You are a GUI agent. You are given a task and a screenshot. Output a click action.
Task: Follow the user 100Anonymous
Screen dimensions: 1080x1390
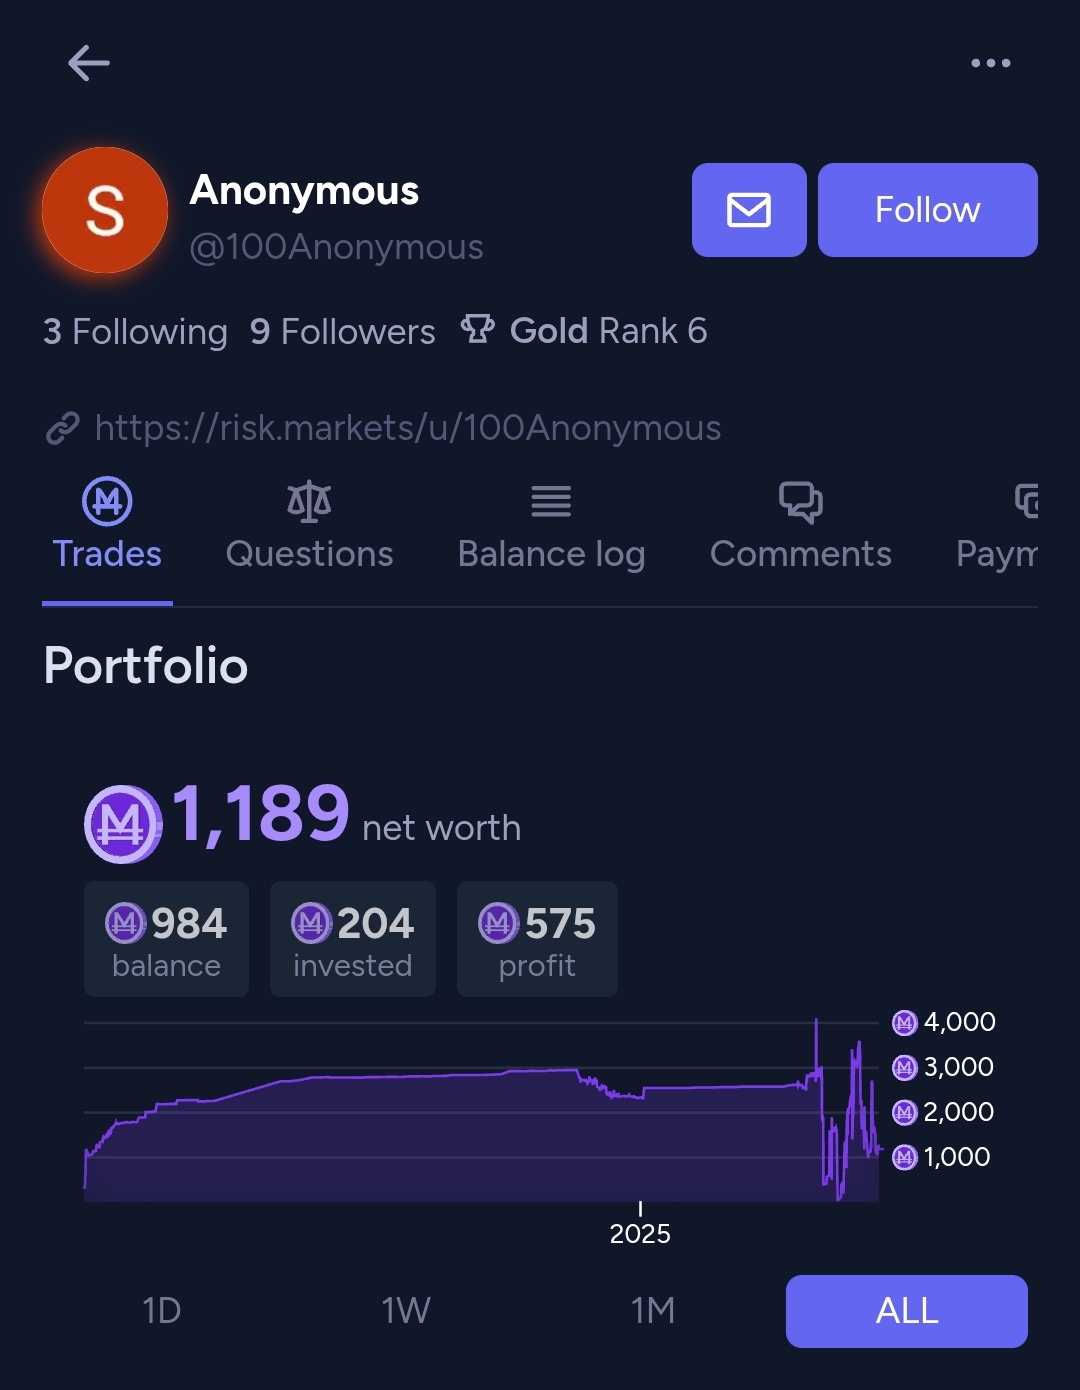coord(928,210)
